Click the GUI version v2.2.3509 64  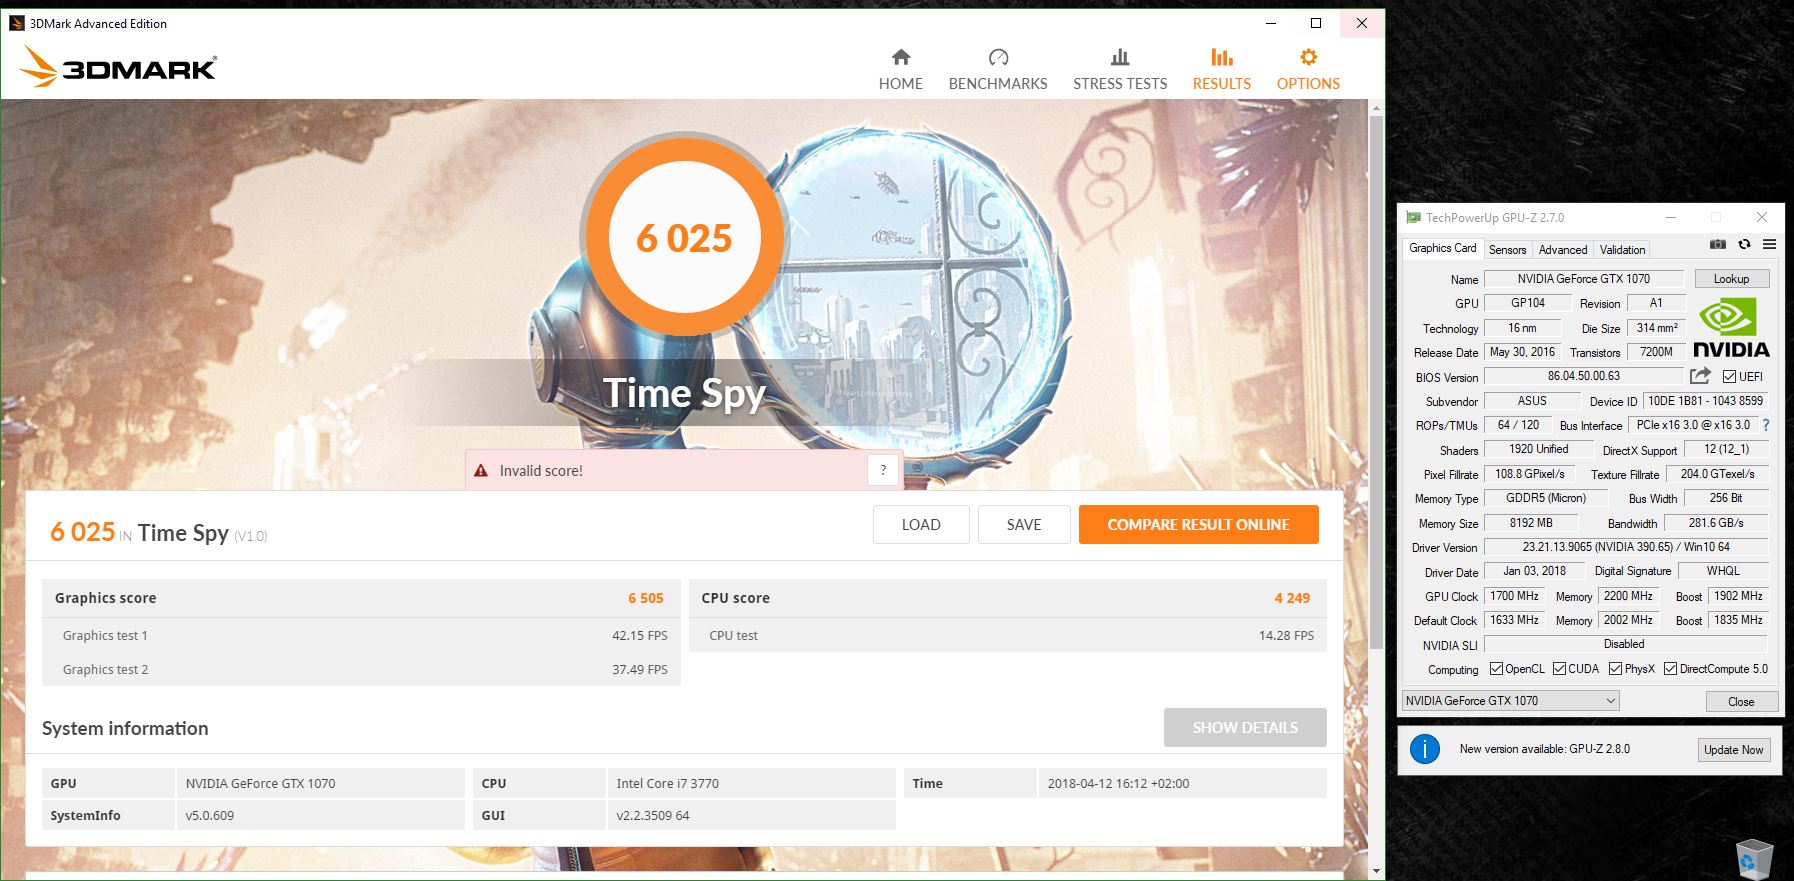(x=750, y=815)
